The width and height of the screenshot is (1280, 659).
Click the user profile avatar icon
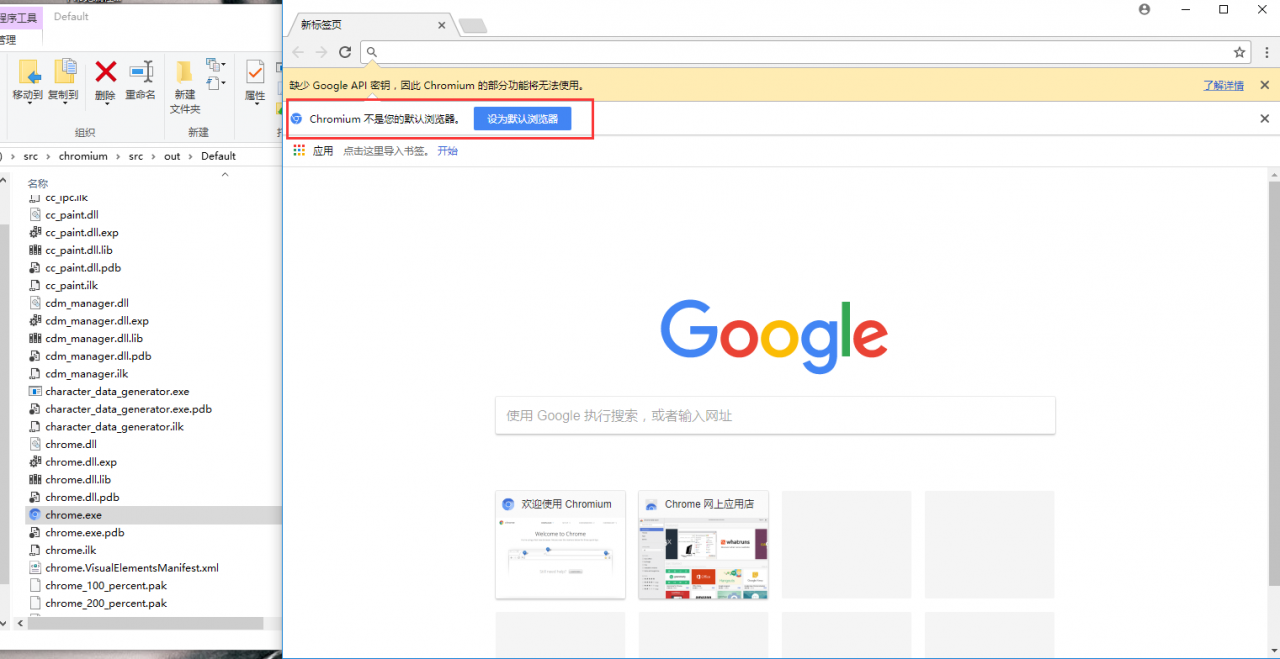[1145, 9]
